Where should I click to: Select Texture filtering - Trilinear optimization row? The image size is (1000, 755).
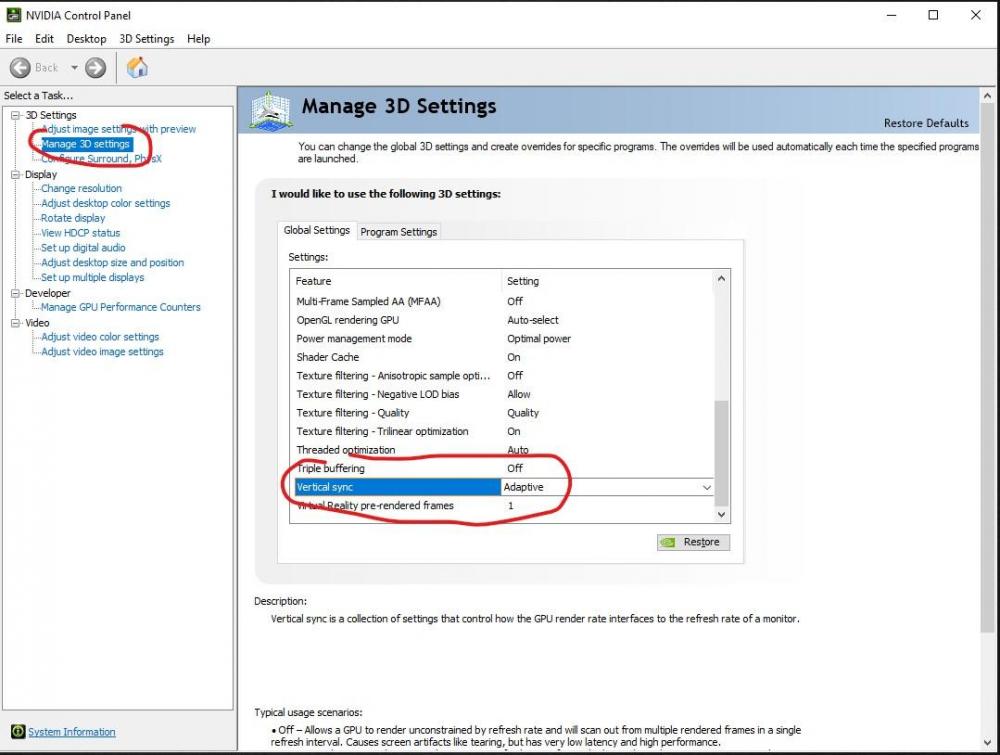pos(503,432)
